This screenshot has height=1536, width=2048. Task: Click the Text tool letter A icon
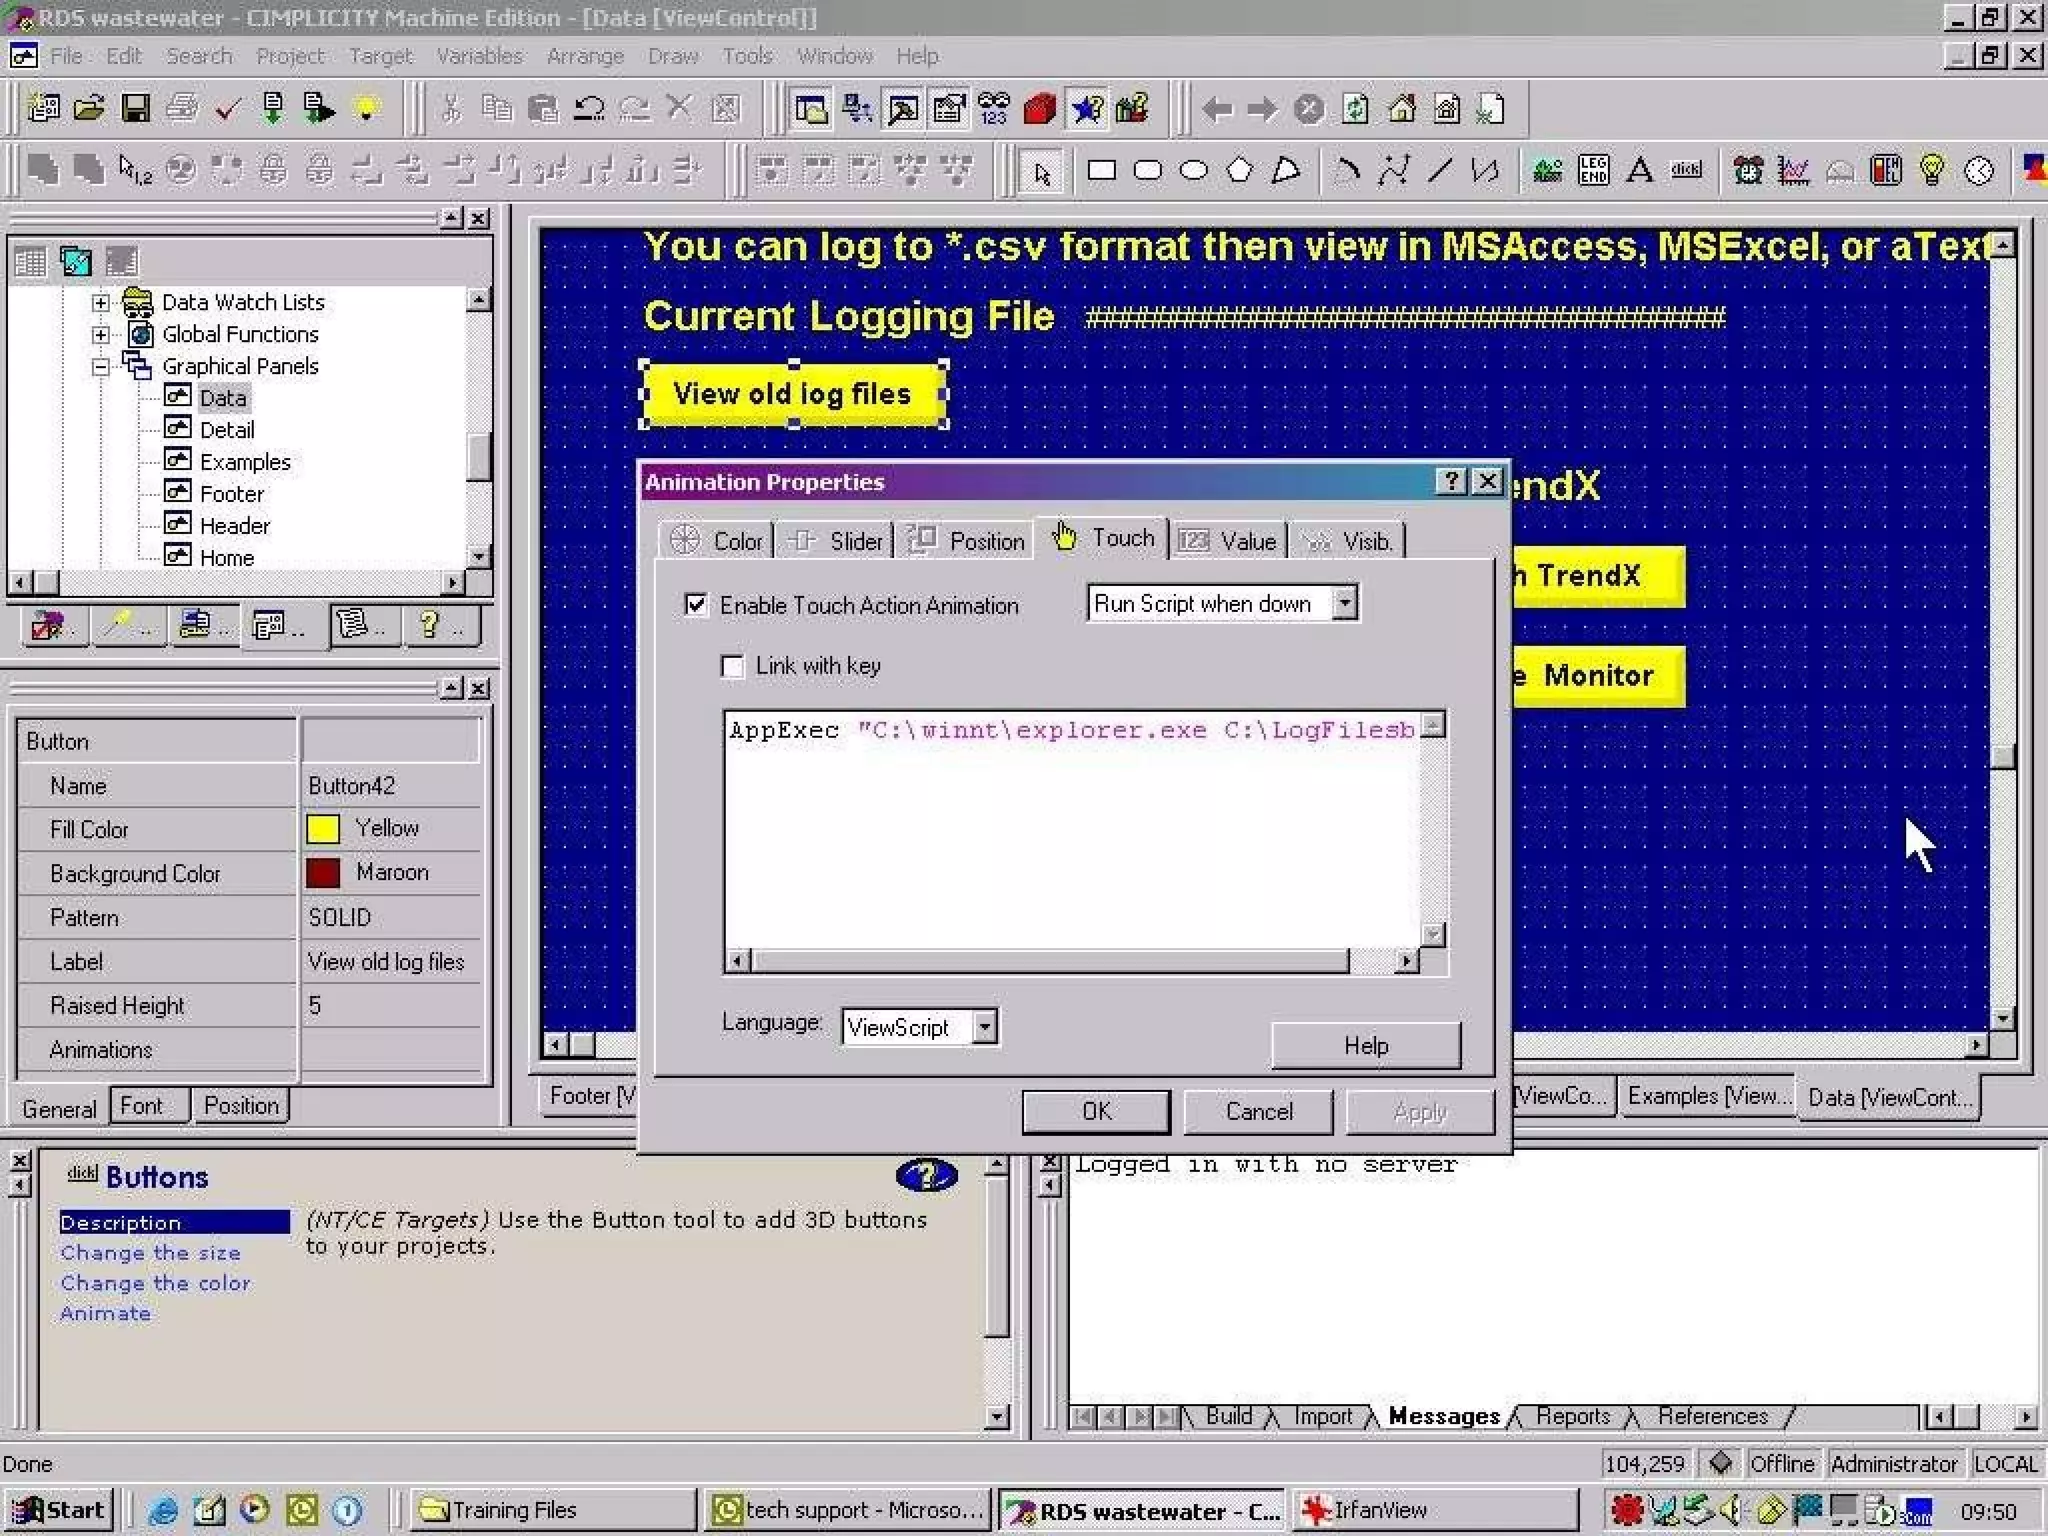coord(1639,171)
